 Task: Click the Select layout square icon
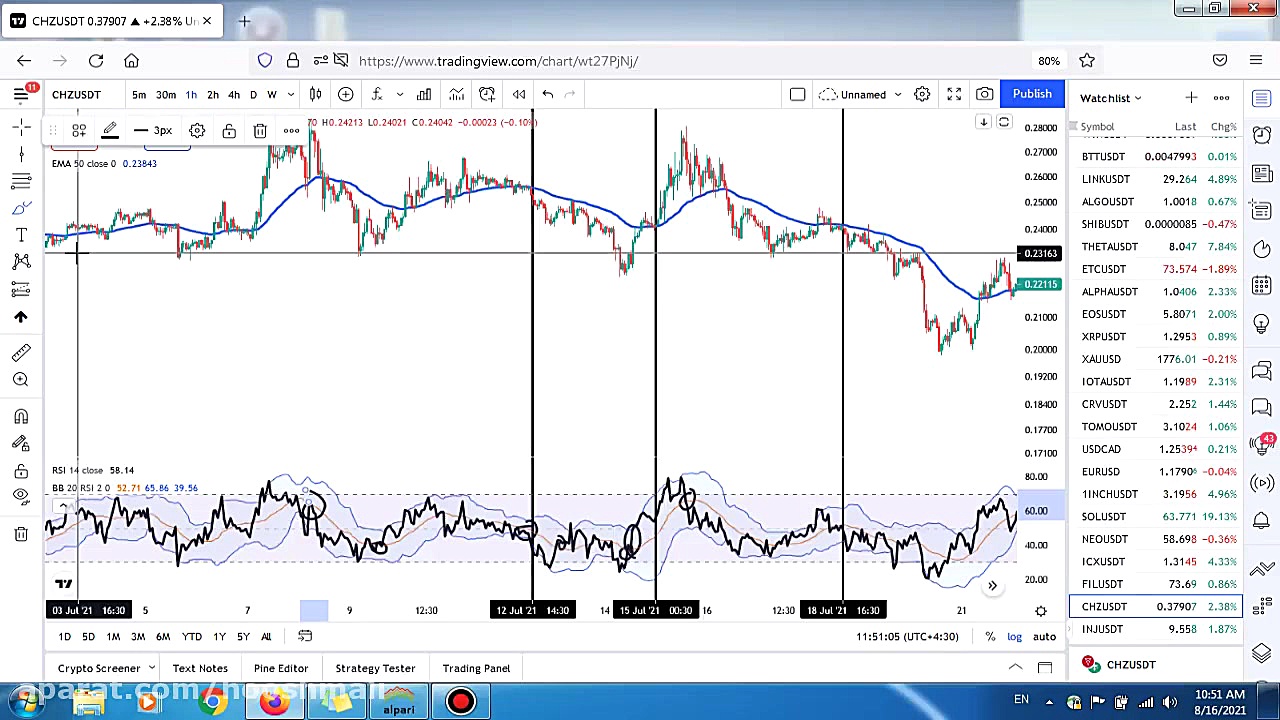pyautogui.click(x=797, y=94)
